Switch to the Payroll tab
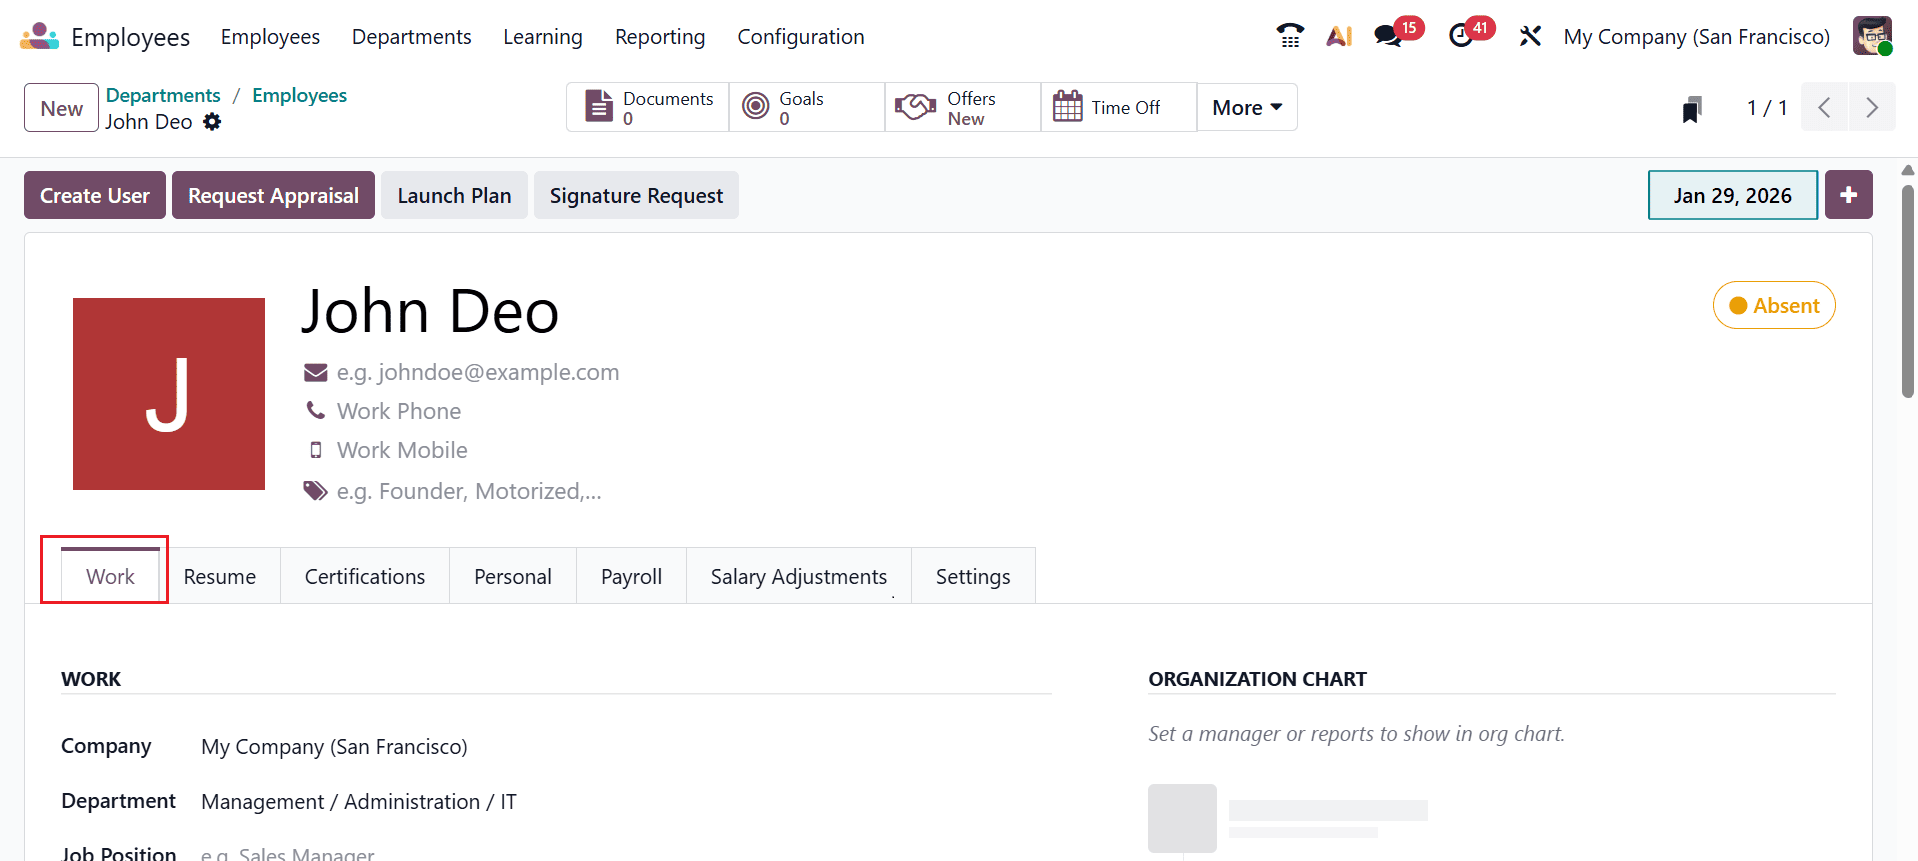The width and height of the screenshot is (1918, 861). pyautogui.click(x=631, y=577)
